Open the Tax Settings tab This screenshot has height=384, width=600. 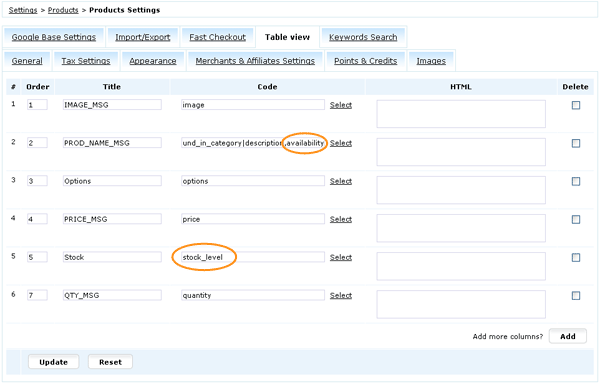[x=86, y=61]
